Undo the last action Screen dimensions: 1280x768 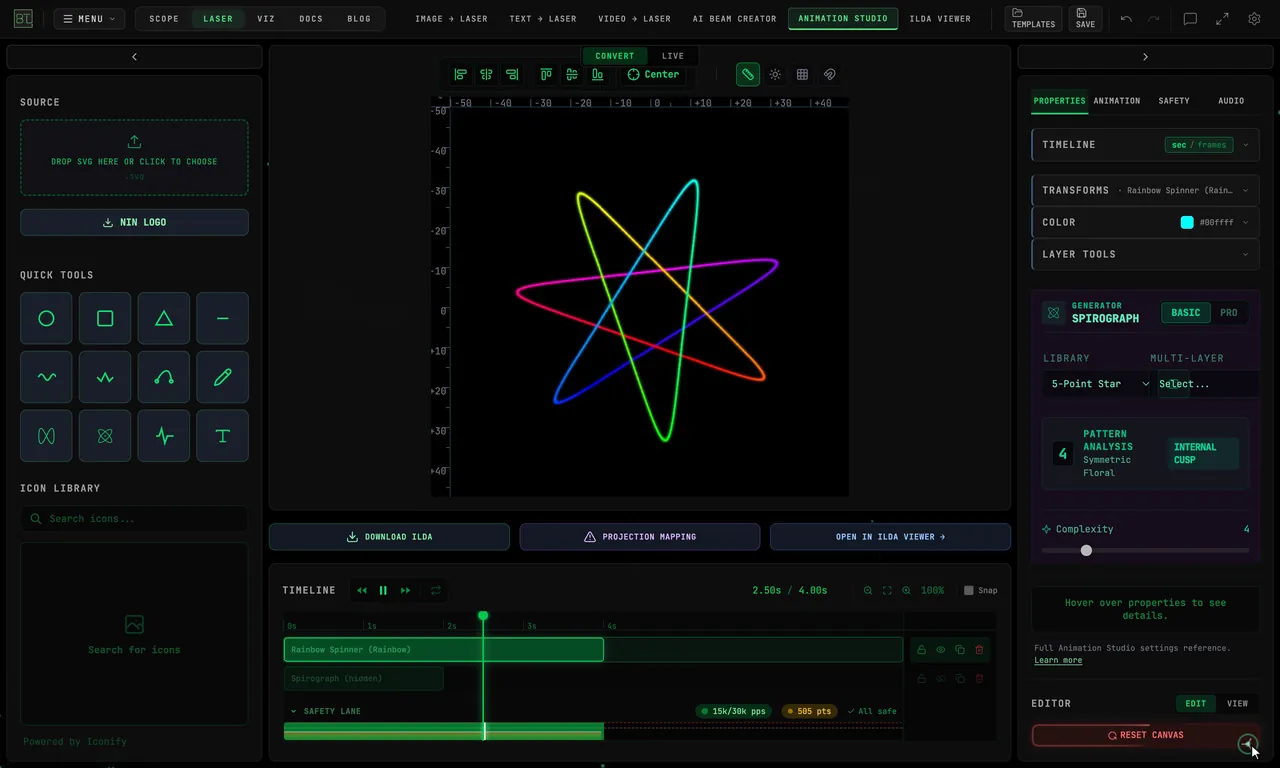click(x=1127, y=19)
